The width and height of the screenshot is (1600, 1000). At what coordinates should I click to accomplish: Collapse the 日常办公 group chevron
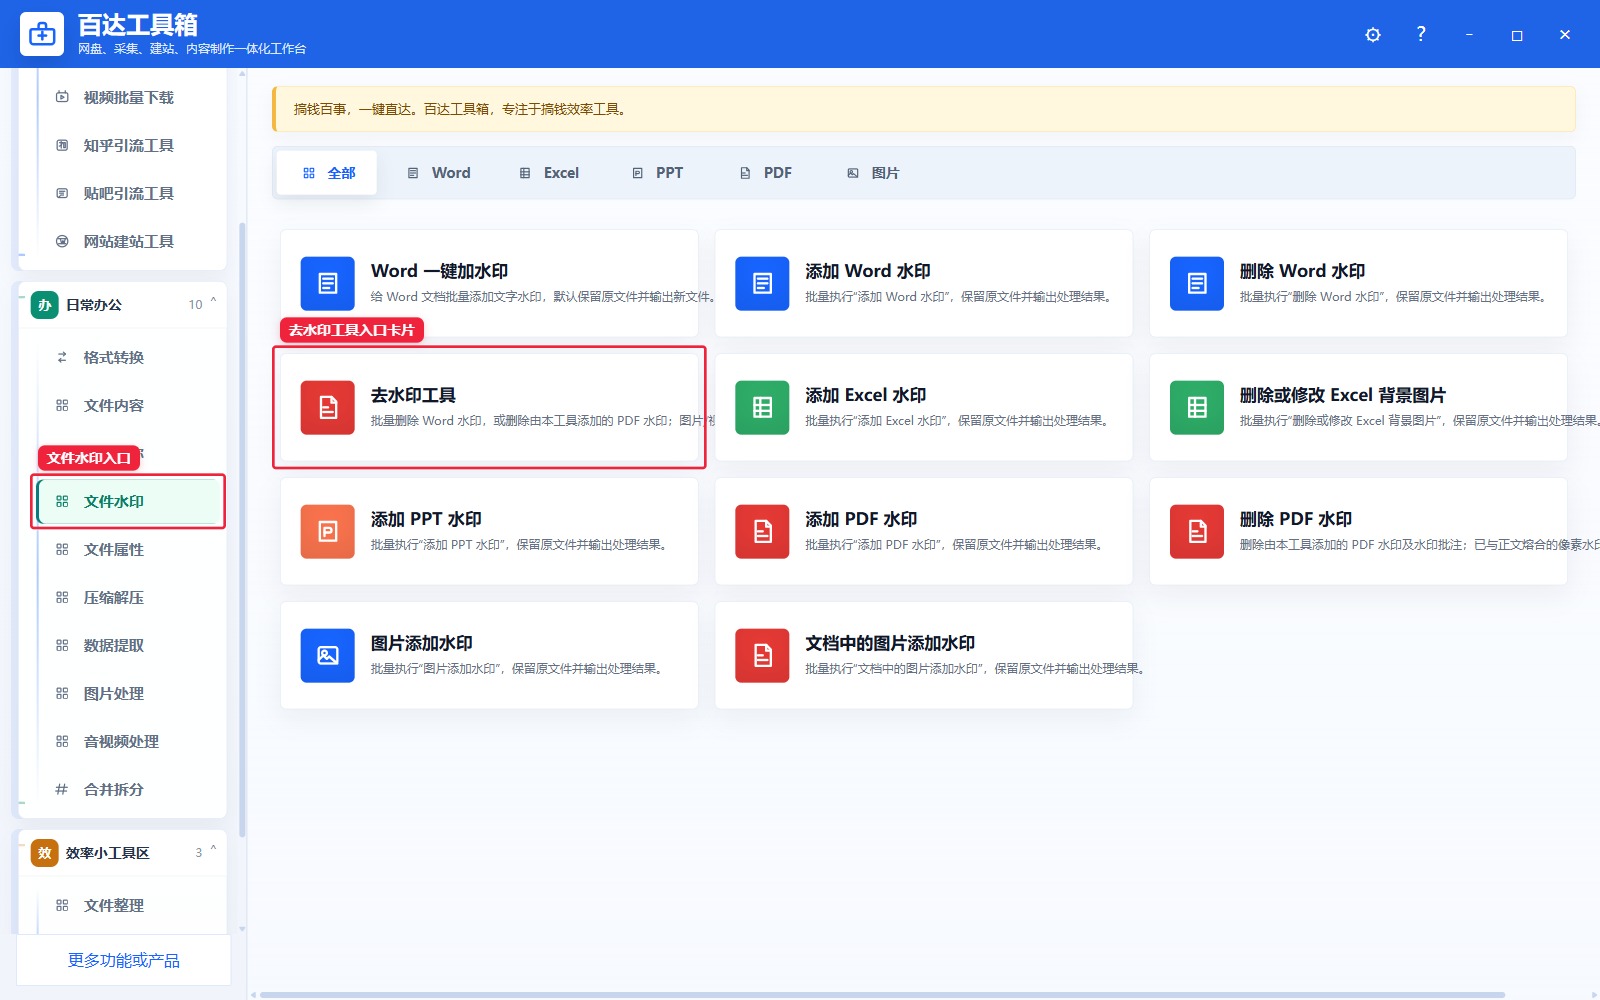(x=213, y=302)
